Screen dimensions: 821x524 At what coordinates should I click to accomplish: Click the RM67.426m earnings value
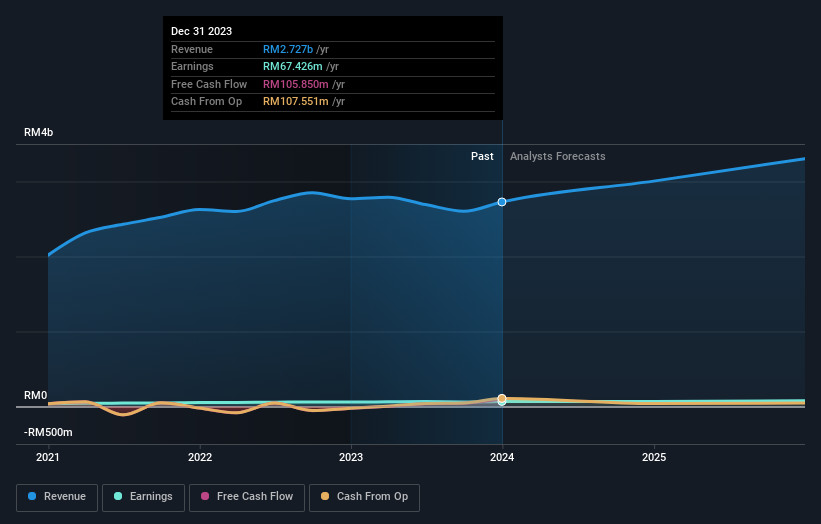293,66
